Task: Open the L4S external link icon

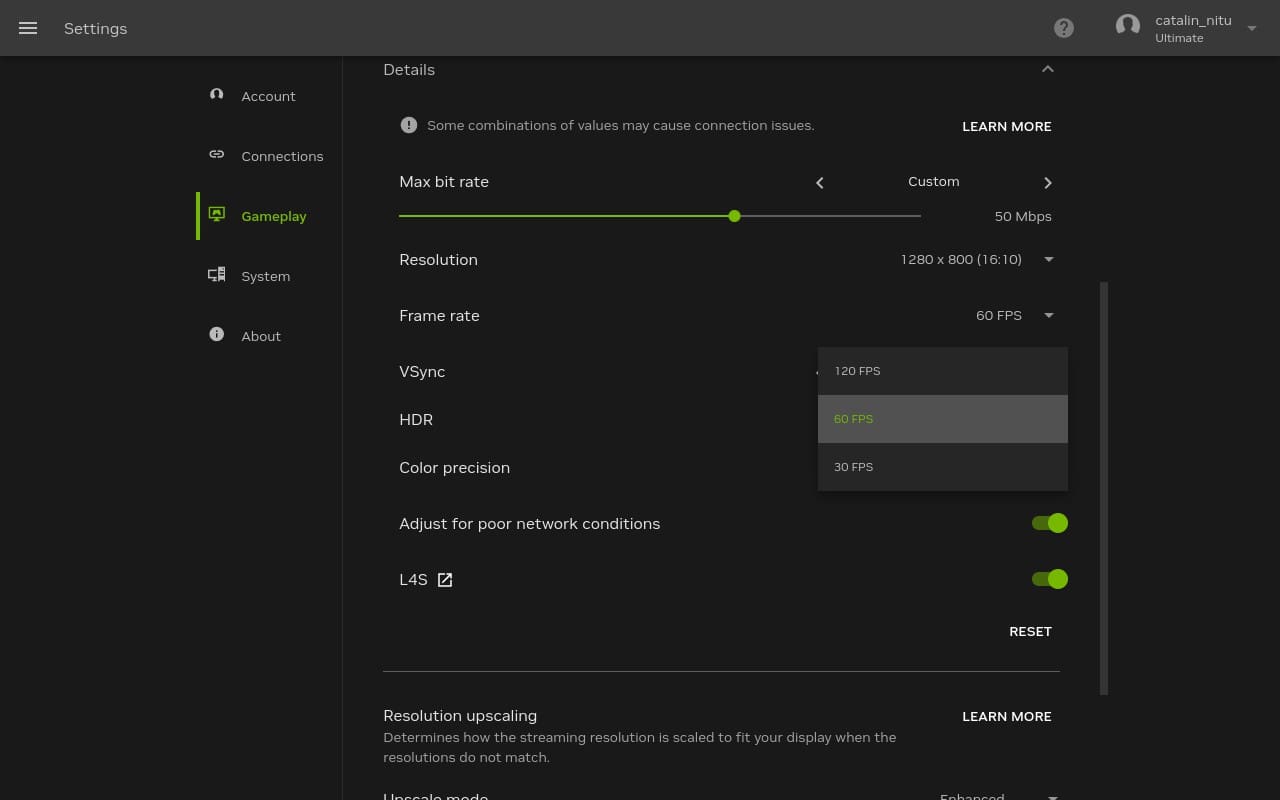Action: pyautogui.click(x=445, y=580)
